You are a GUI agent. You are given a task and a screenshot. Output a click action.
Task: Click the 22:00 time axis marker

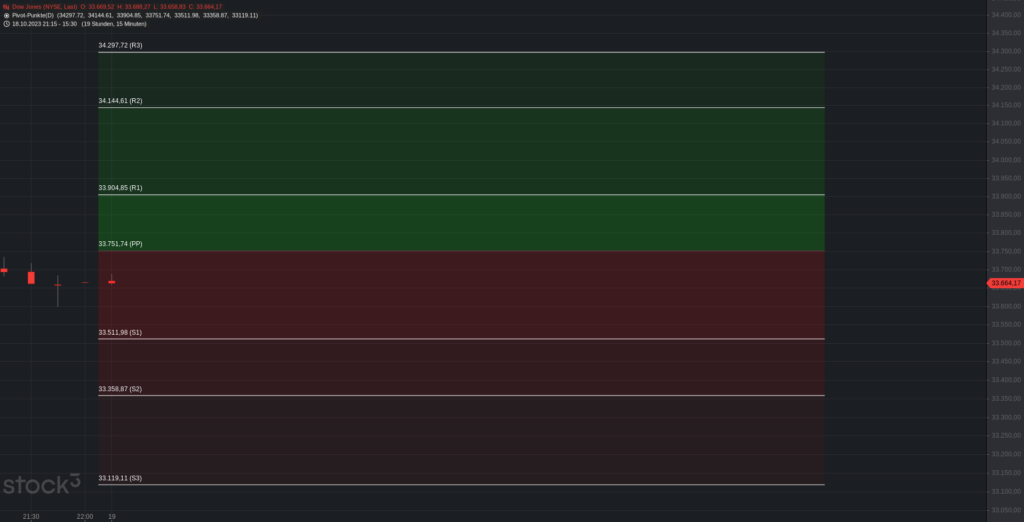point(84,517)
